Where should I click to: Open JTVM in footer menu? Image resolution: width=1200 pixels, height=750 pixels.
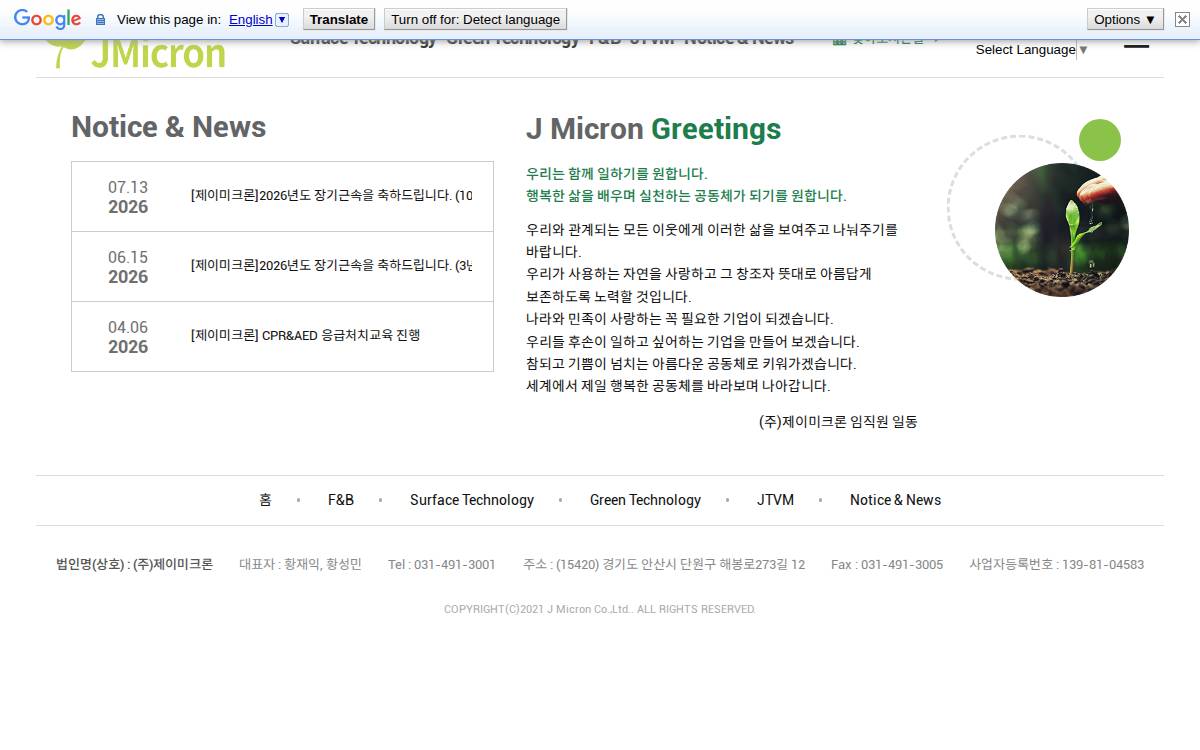775,500
